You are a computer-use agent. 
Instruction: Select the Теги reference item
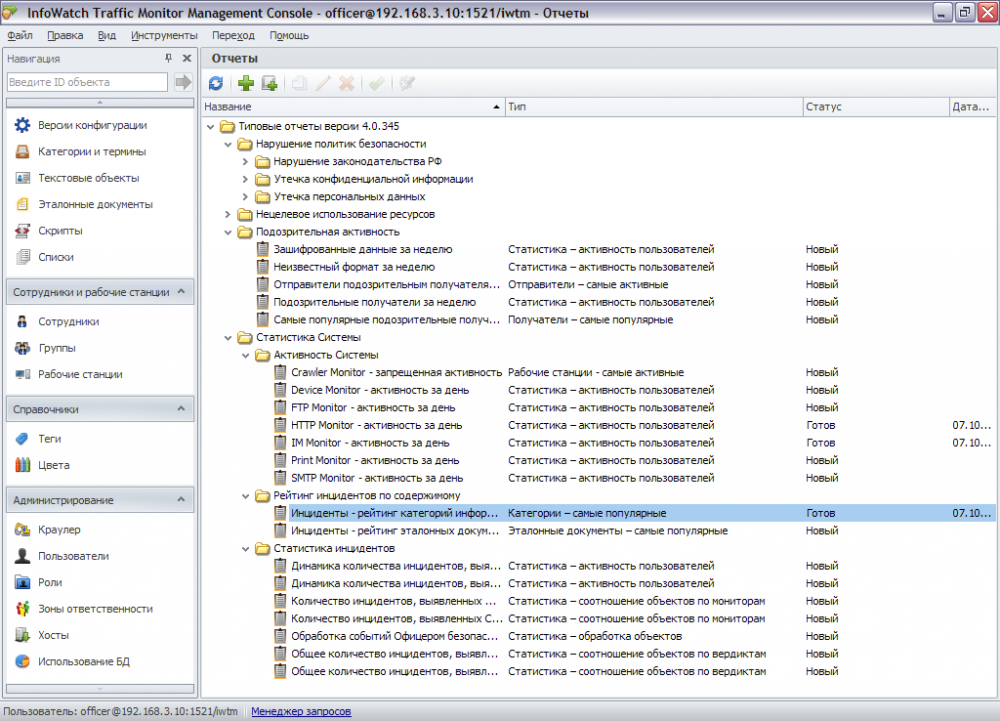pyautogui.click(x=50, y=439)
